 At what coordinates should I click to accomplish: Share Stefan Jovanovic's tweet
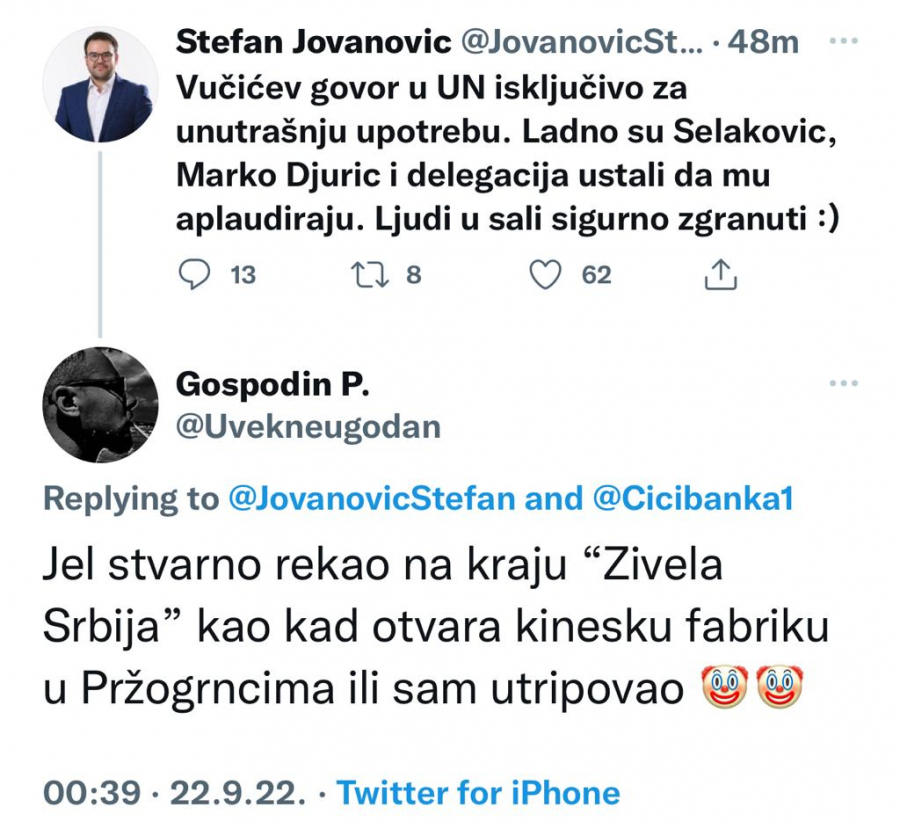coord(720,275)
